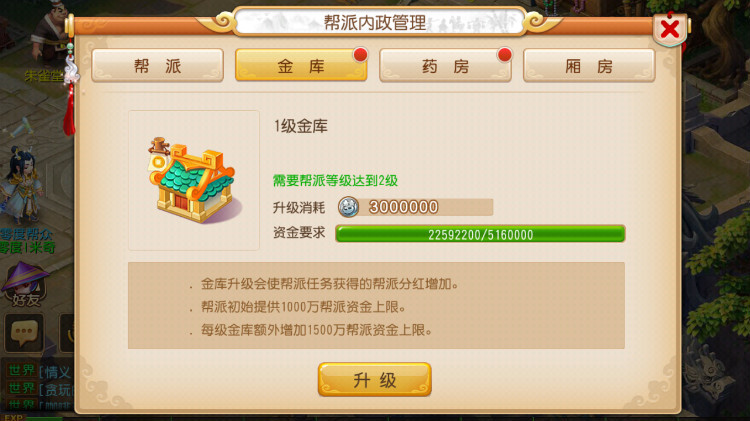Open the 帮派 tab
This screenshot has height=421, width=750.
[x=157, y=66]
